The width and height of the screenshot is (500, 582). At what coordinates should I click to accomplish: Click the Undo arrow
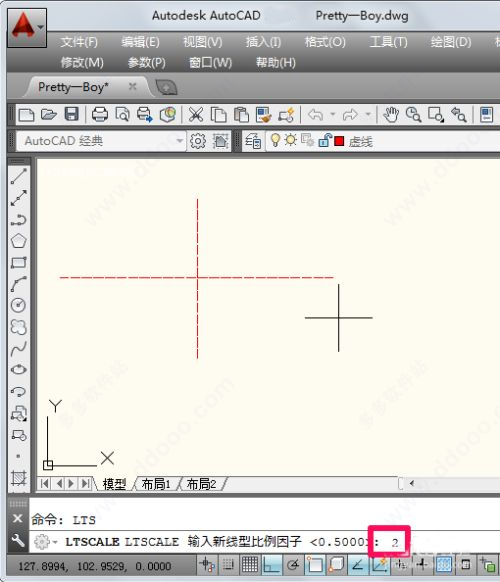[315, 115]
